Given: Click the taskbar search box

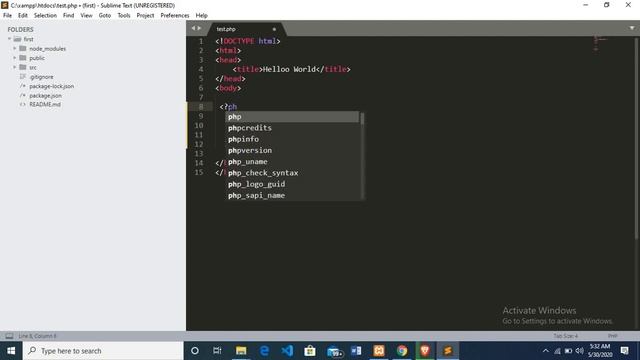Looking at the screenshot, I should pyautogui.click(x=103, y=351).
